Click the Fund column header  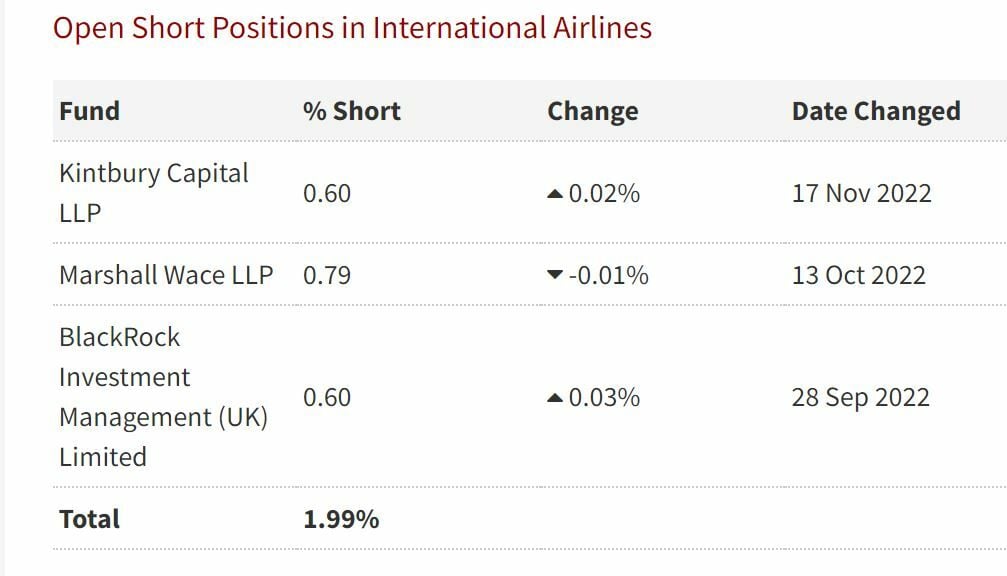click(89, 110)
